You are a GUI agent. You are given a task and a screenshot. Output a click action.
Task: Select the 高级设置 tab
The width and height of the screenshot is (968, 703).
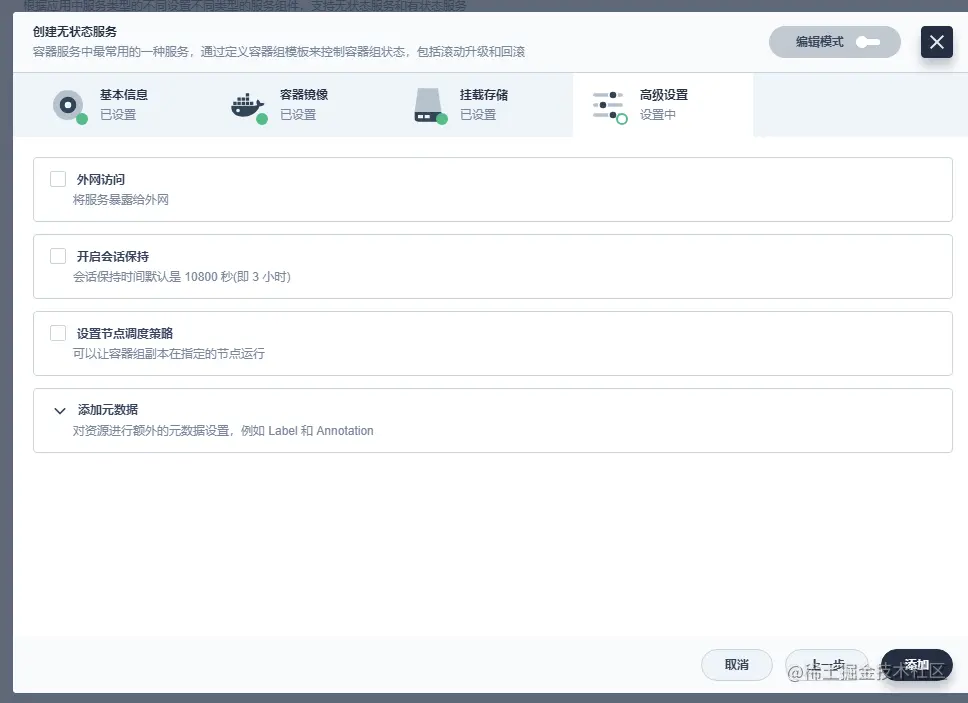tap(663, 105)
